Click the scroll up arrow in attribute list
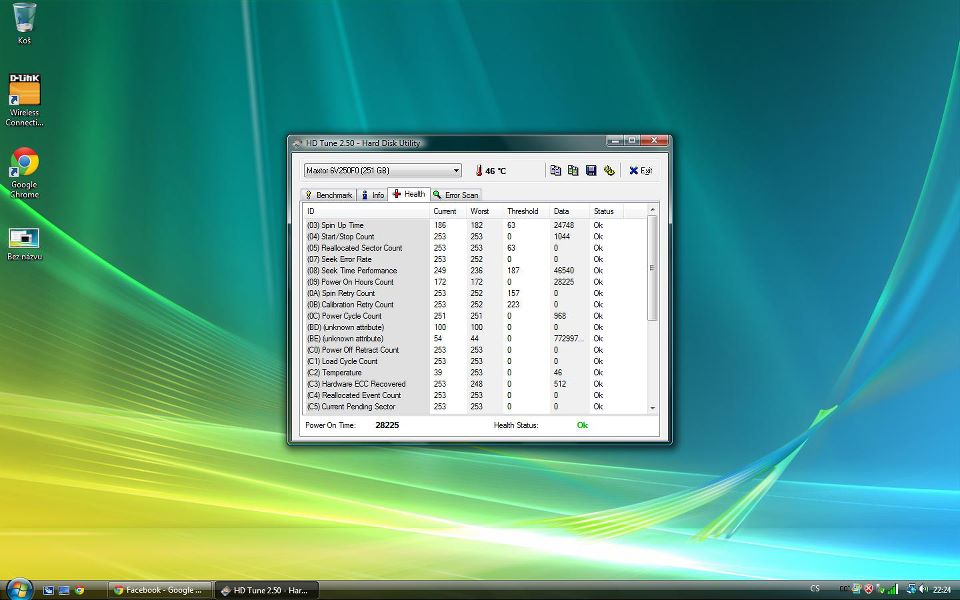This screenshot has width=960, height=600. click(x=652, y=210)
